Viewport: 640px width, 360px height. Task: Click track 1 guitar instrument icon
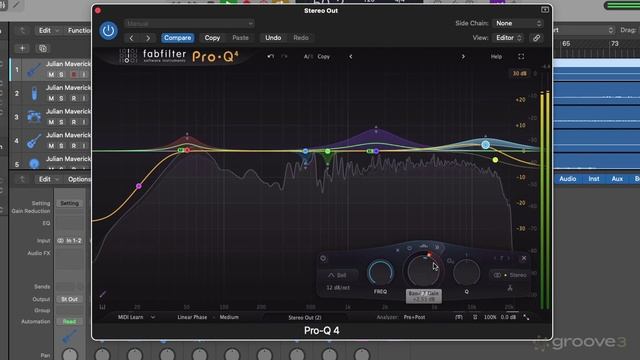34,70
